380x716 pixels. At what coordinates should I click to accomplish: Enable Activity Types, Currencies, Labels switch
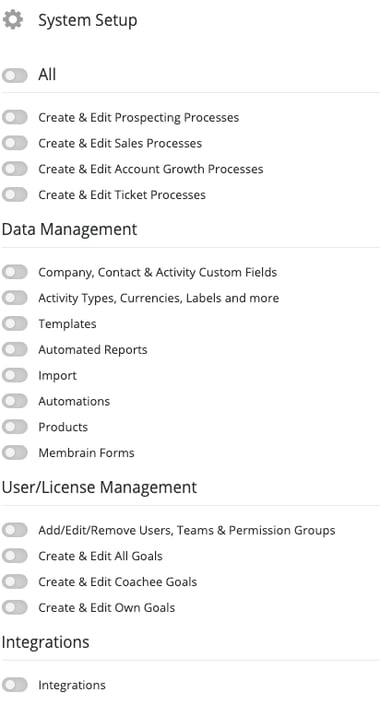[15, 298]
